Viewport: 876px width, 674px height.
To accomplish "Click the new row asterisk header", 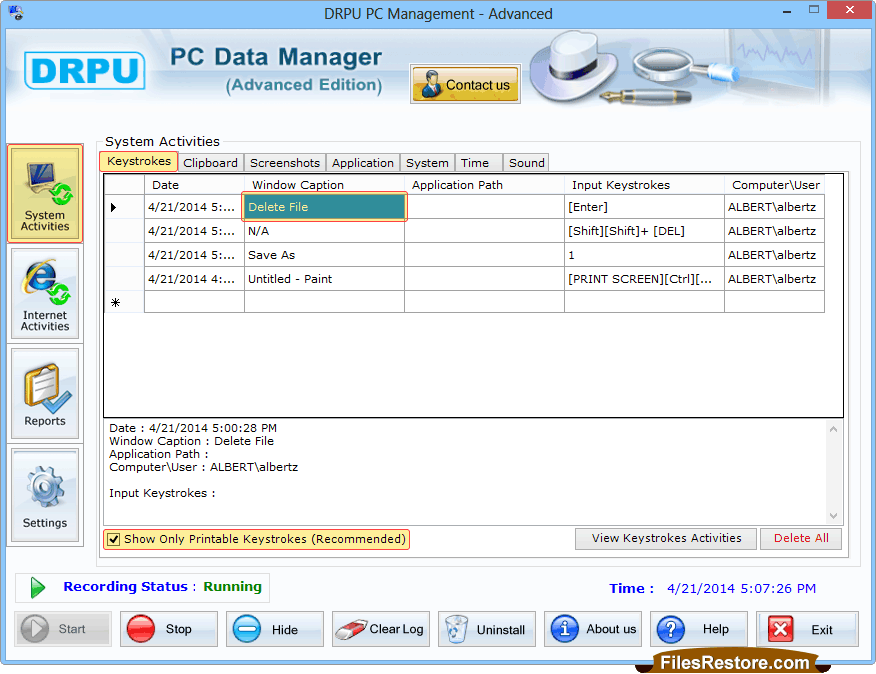I will (x=124, y=302).
